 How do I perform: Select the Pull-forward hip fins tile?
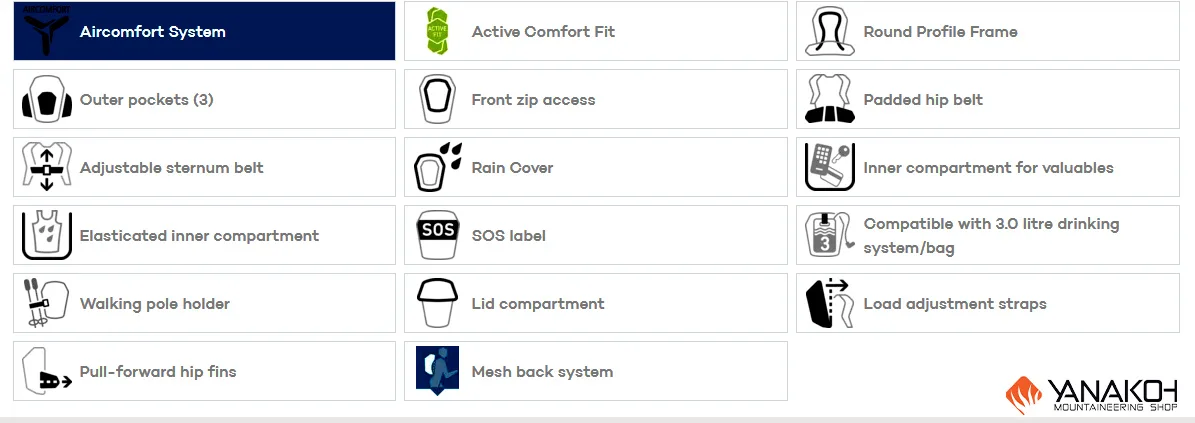tap(204, 370)
